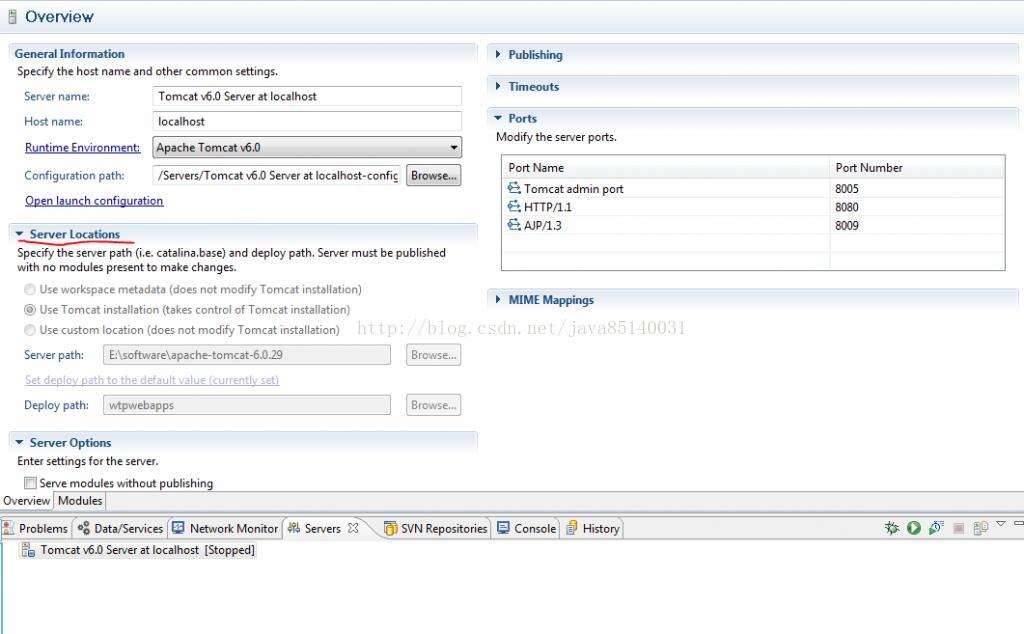
Task: Click the Tomcat admin port row icon
Action: 514,188
